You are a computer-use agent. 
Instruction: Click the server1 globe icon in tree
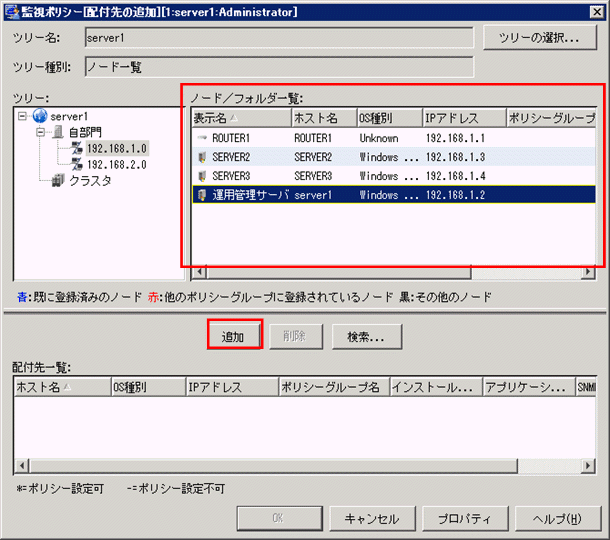click(x=39, y=117)
